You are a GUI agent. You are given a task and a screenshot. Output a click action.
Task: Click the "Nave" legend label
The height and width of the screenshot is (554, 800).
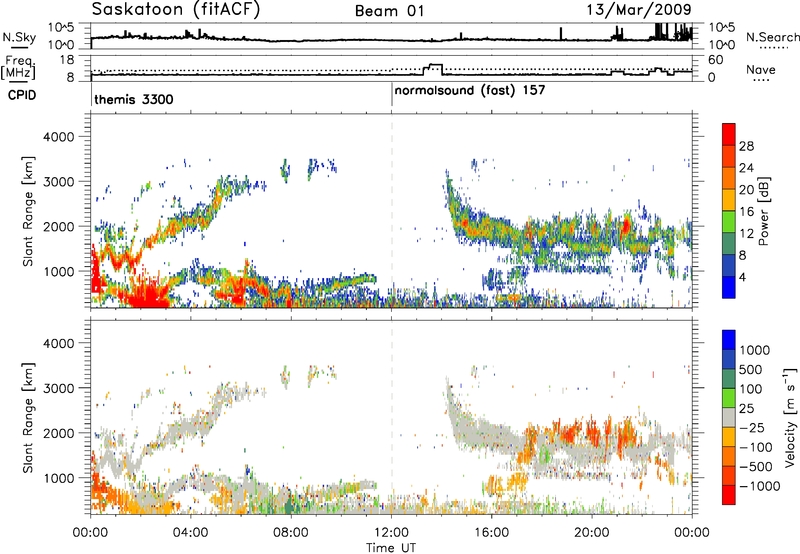tap(761, 70)
